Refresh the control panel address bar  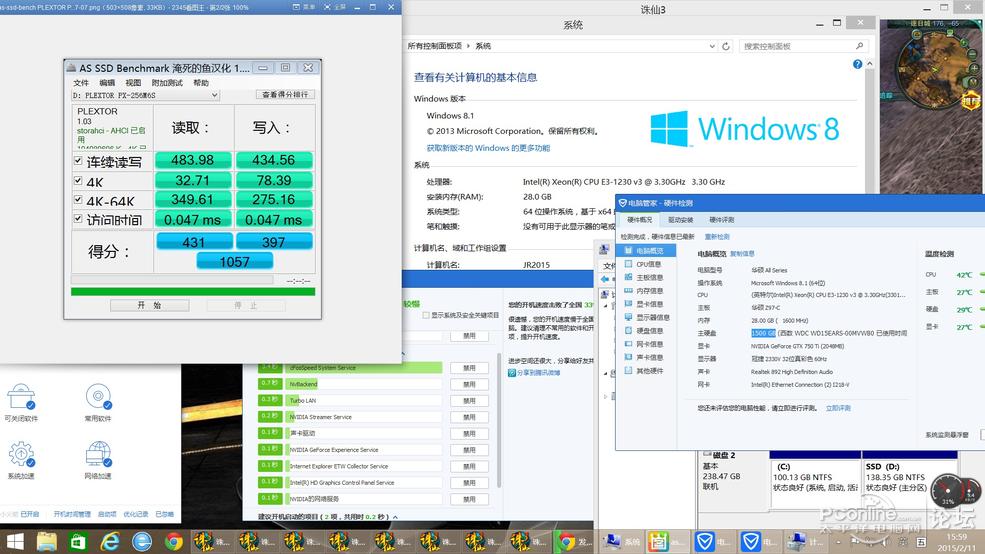[726, 46]
